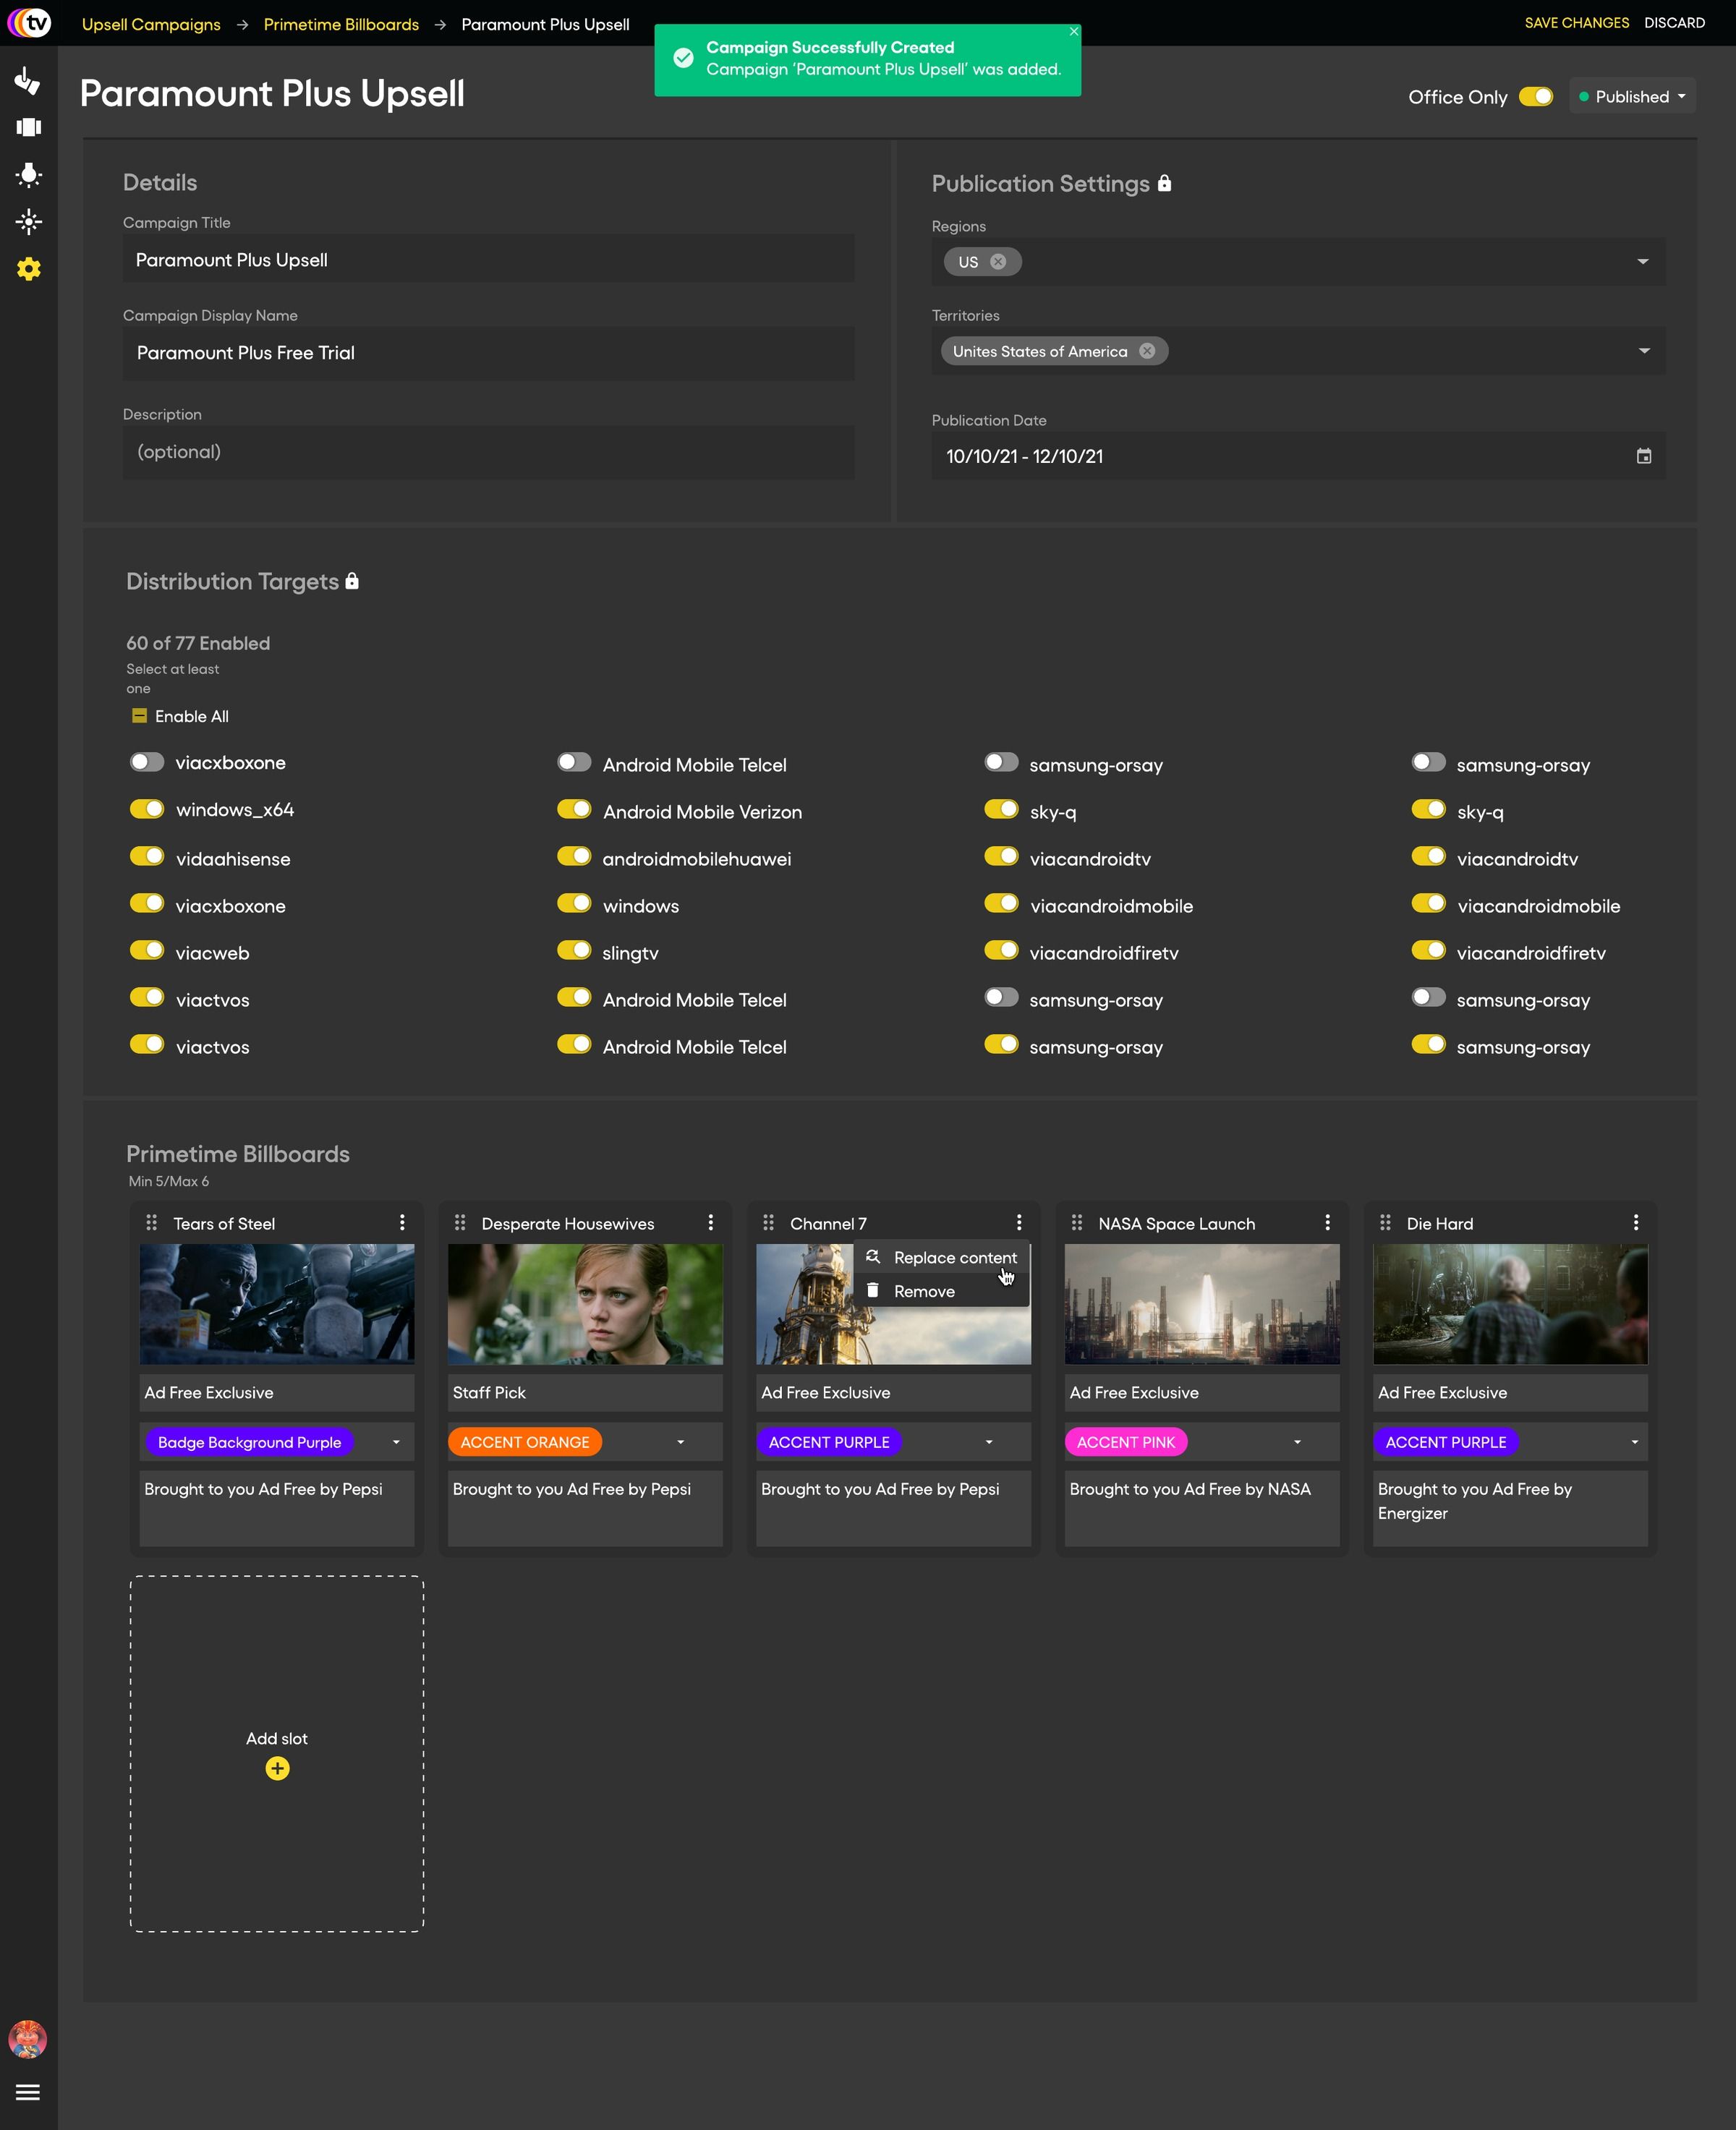Open the ACCENT PINK color dropdown

(1297, 1442)
